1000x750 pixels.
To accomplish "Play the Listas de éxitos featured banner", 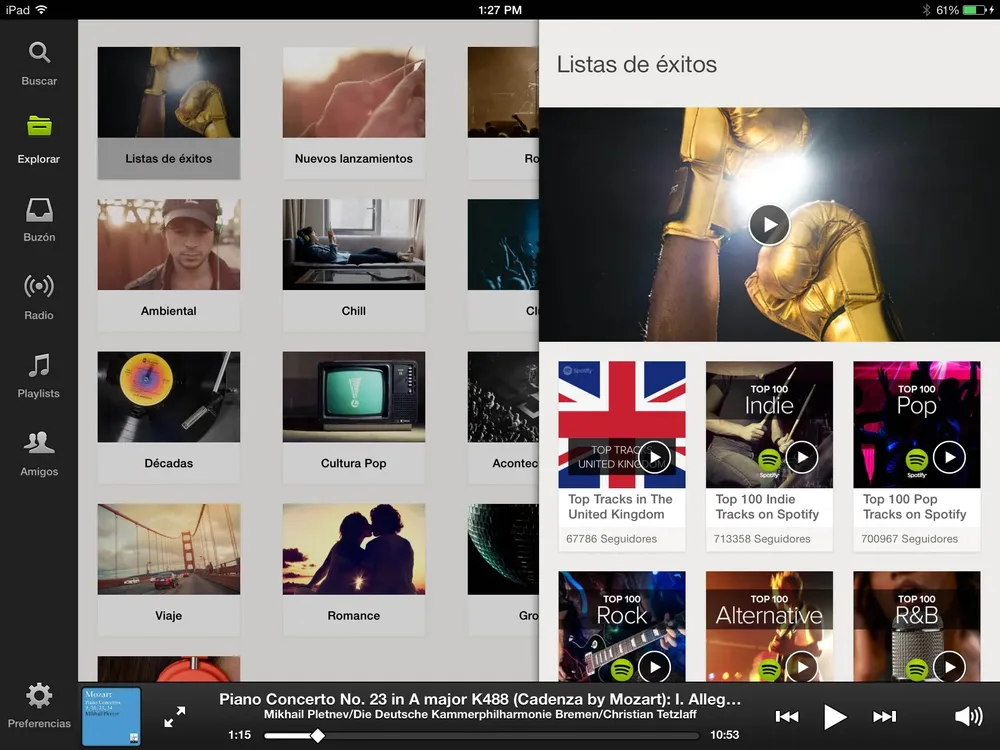I will [x=769, y=225].
